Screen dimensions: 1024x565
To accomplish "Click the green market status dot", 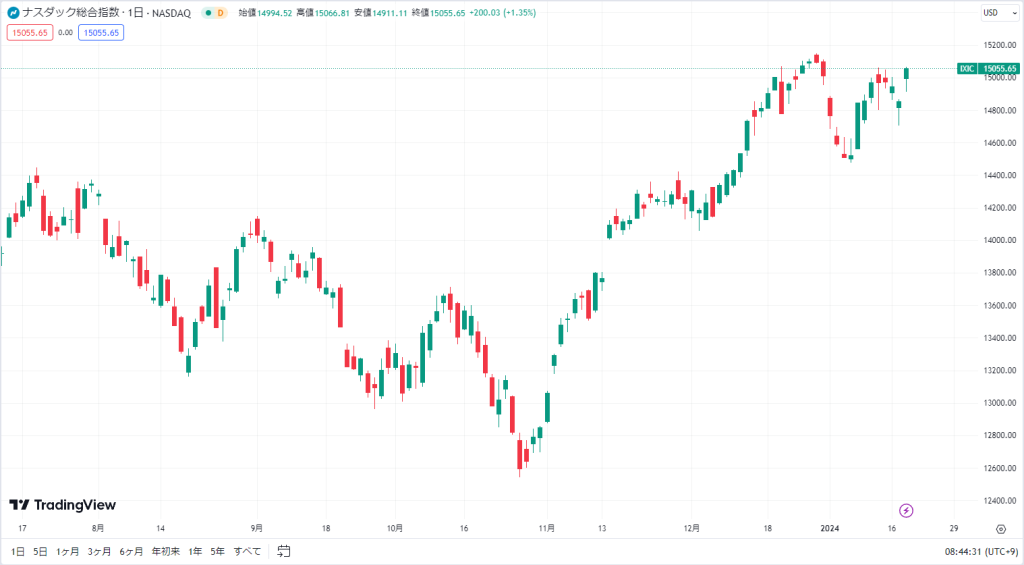I will (208, 13).
